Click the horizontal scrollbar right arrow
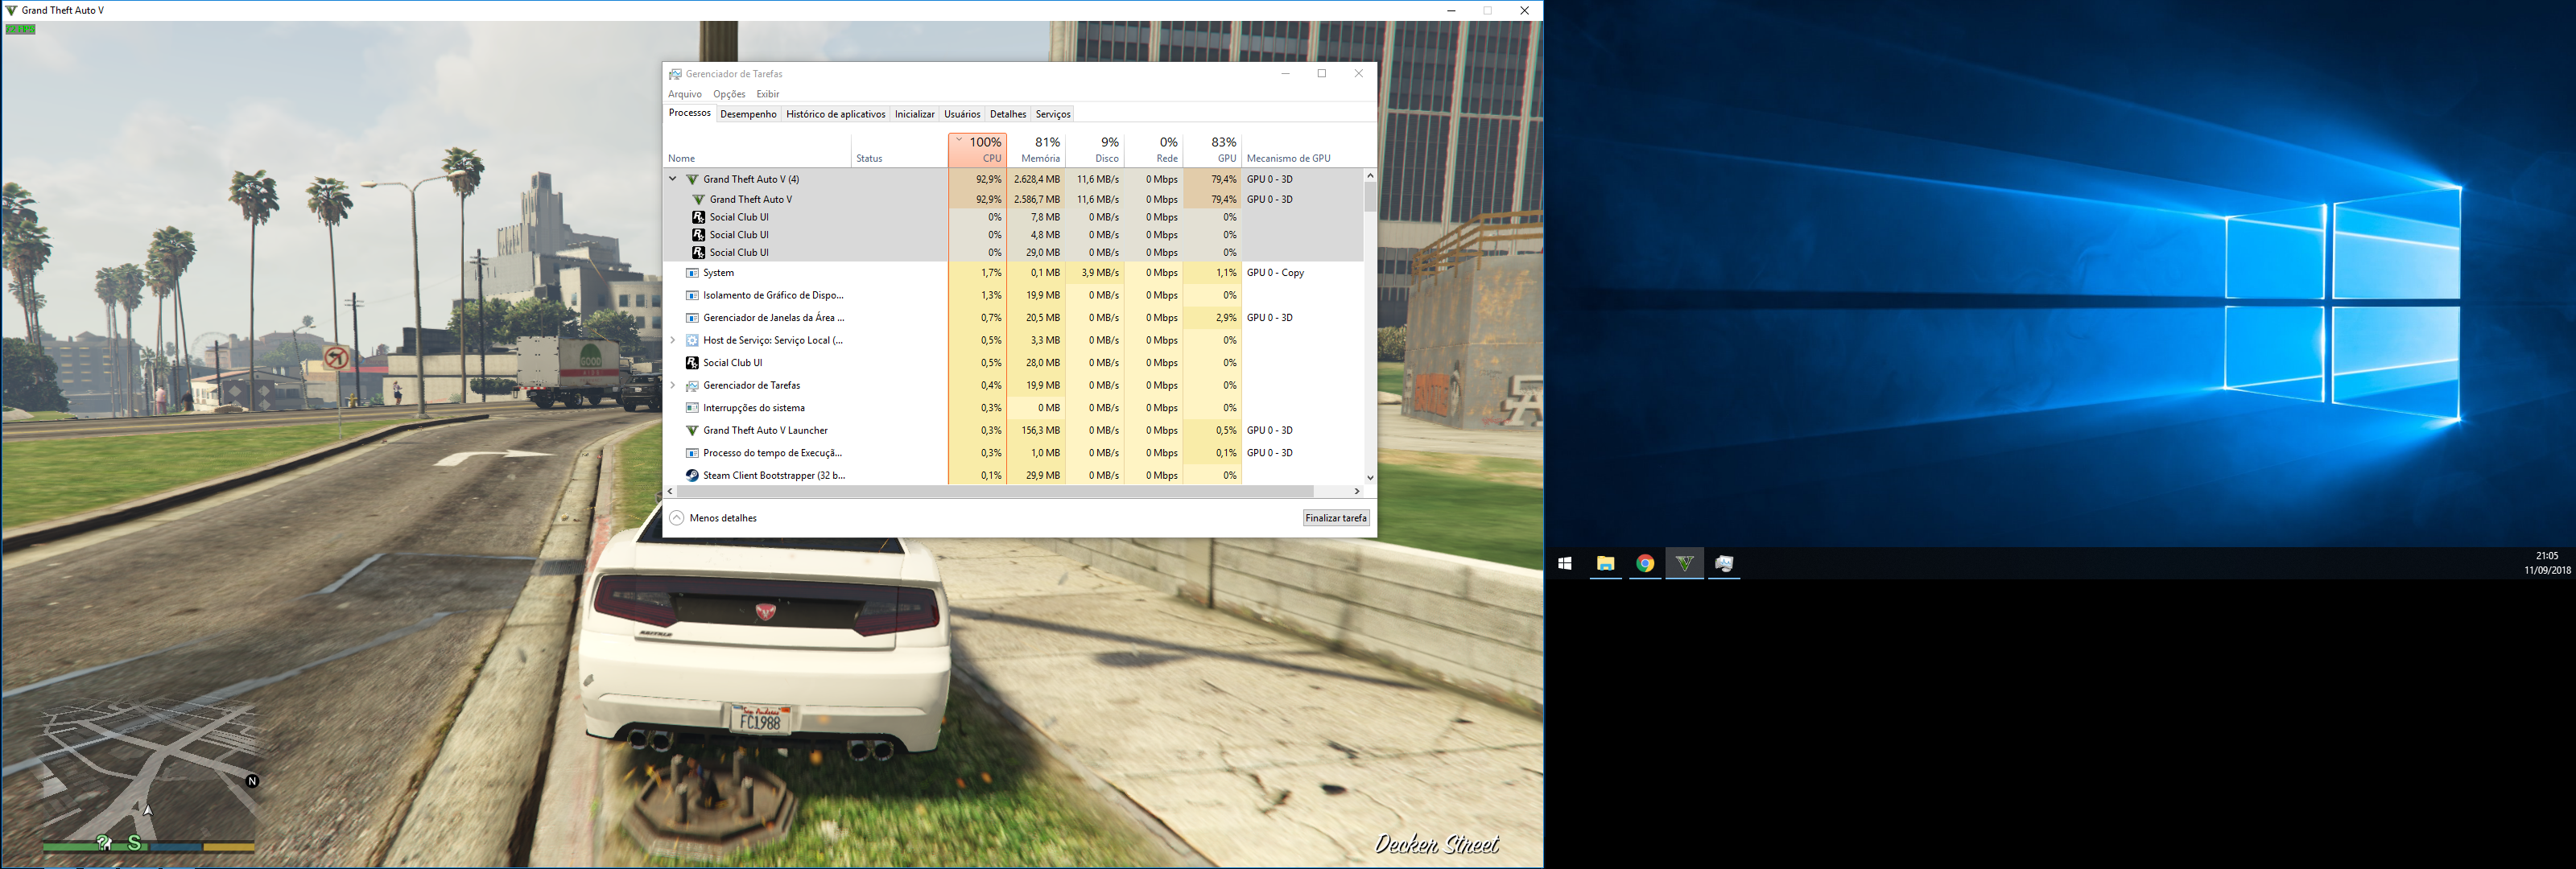The width and height of the screenshot is (2576, 869). (1357, 491)
